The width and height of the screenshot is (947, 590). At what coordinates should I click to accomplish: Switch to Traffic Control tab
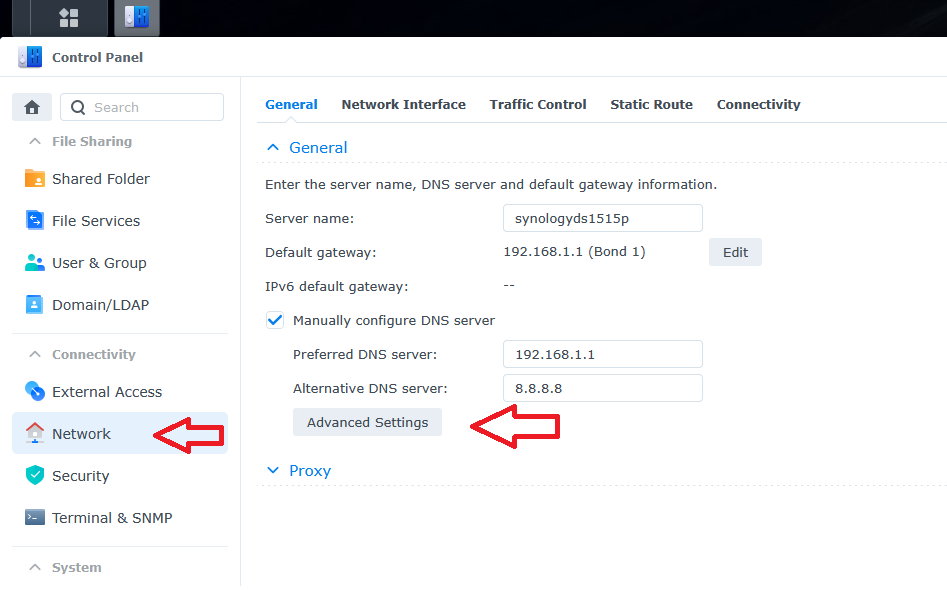[538, 104]
